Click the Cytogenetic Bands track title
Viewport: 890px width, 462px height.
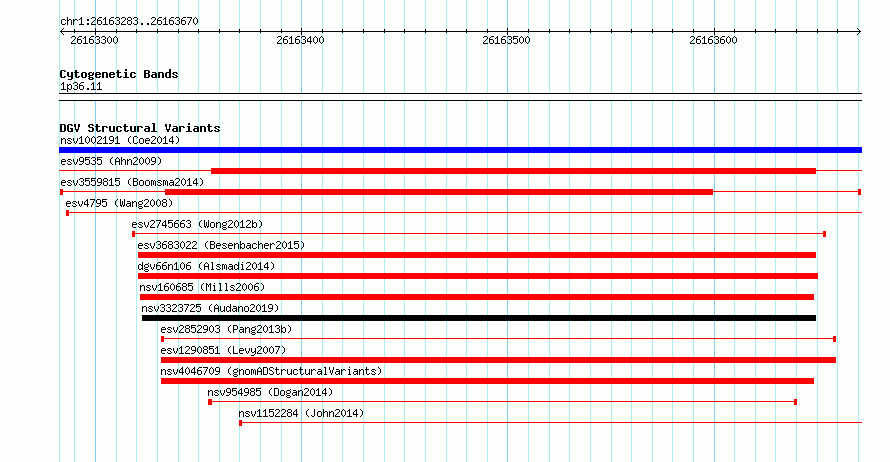(119, 74)
